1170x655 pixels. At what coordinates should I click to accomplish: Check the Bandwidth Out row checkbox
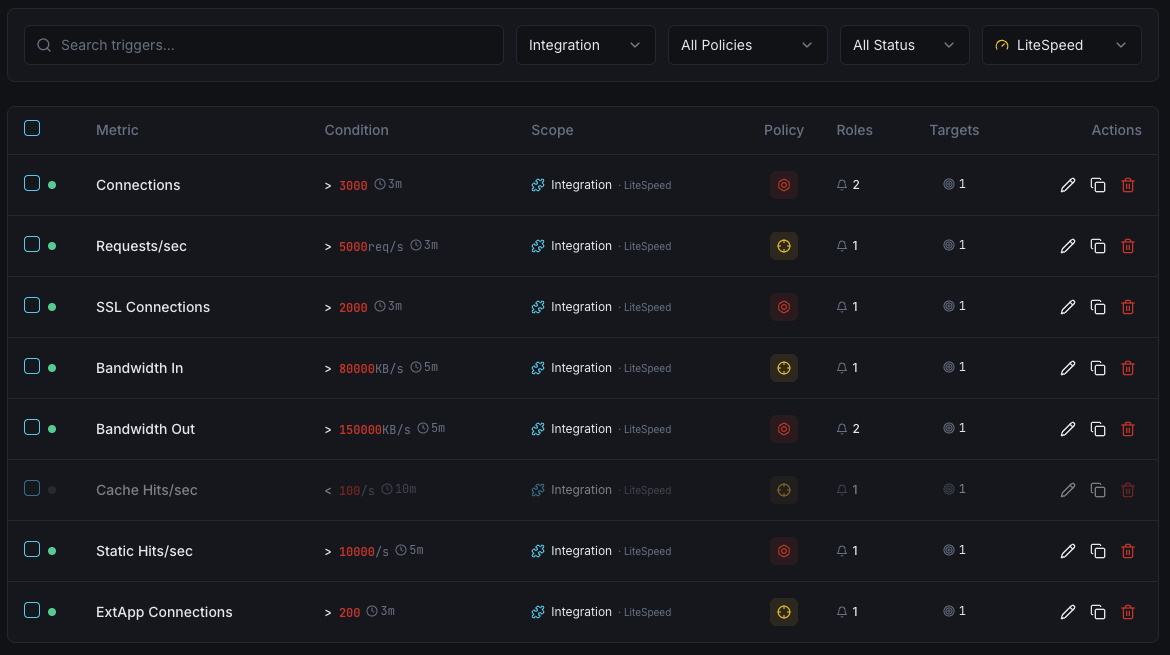[32, 428]
